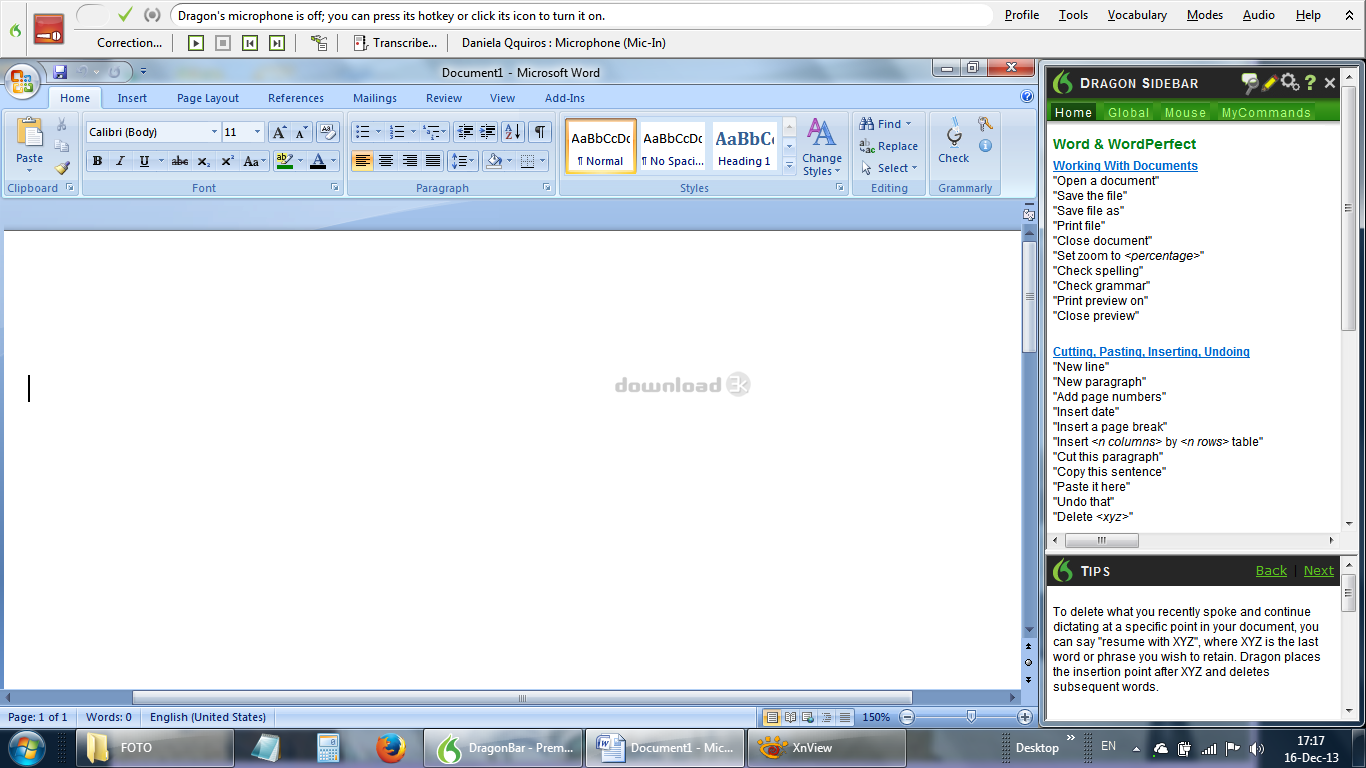
Task: Open References ribbon tab
Action: pyautogui.click(x=296, y=98)
